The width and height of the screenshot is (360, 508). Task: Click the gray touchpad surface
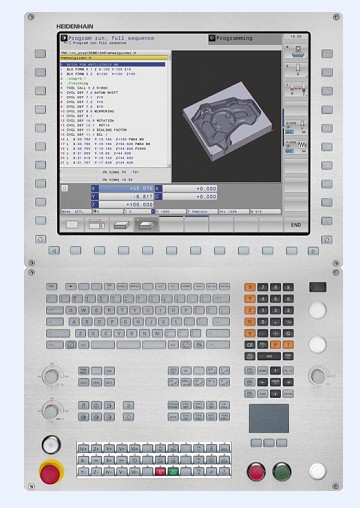click(x=269, y=418)
